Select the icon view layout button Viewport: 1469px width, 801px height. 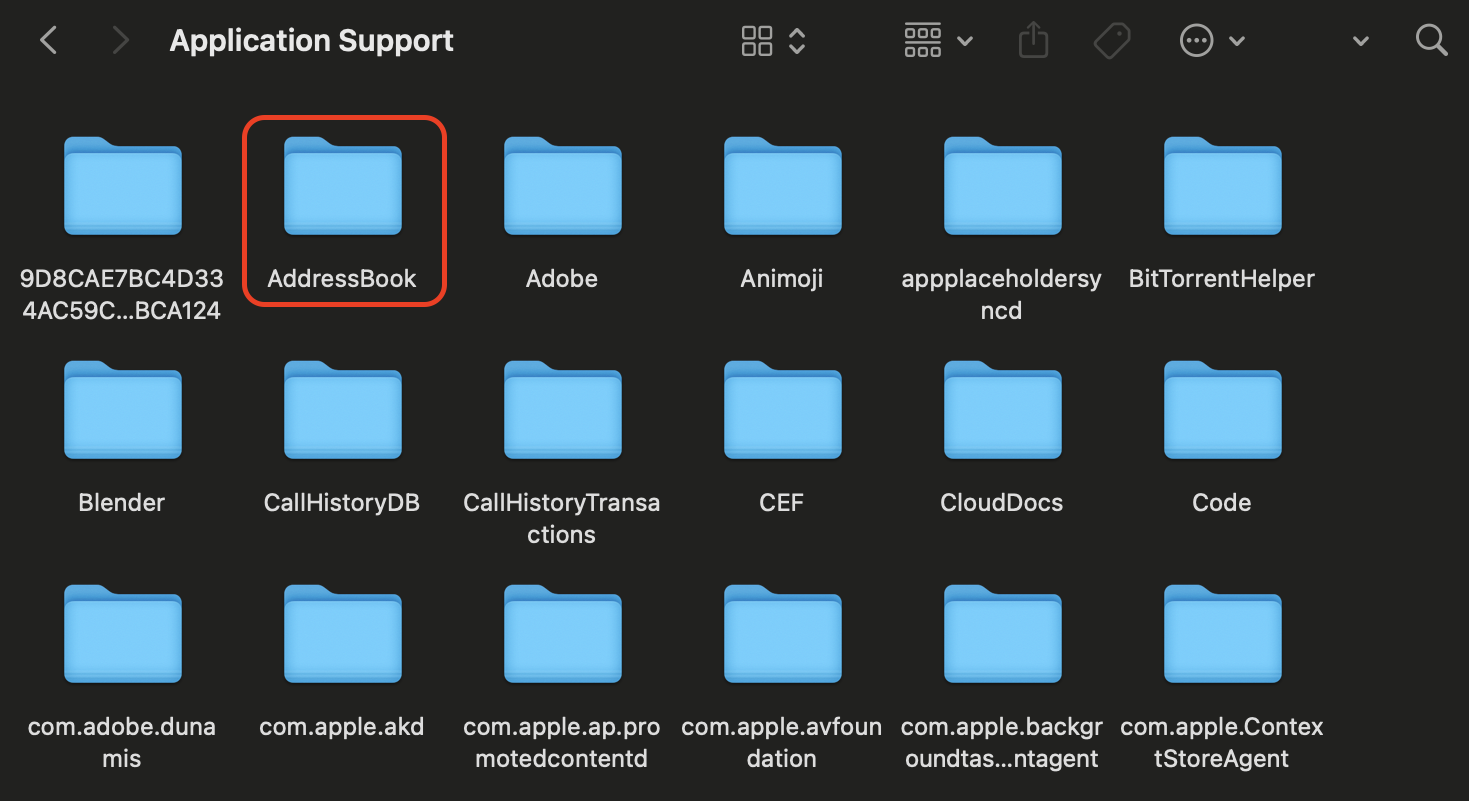tap(757, 40)
